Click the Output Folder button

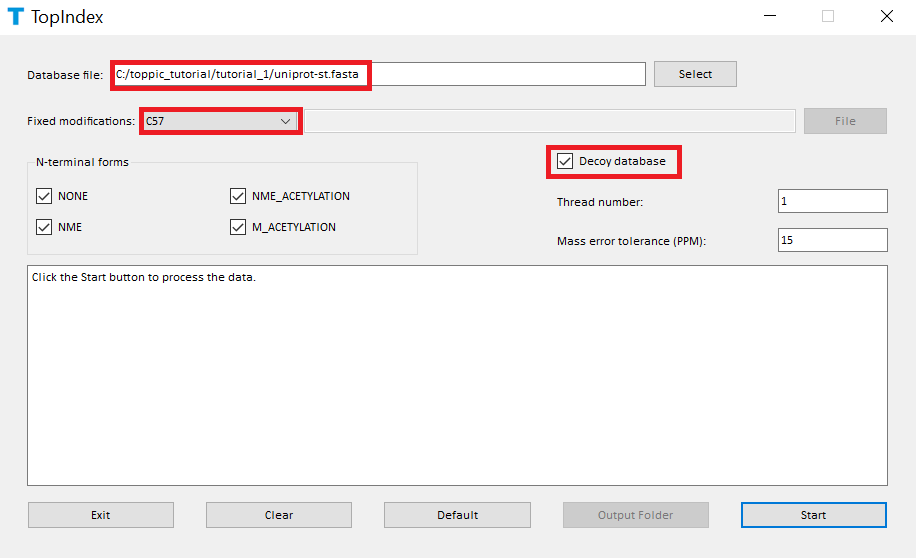(635, 515)
